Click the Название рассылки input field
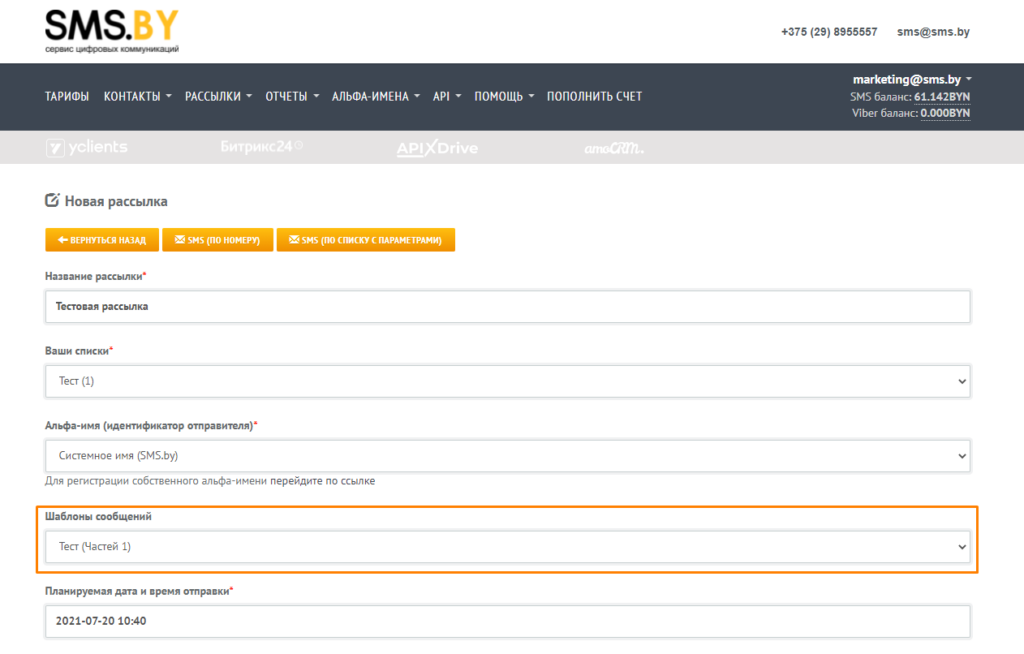Screen dimensions: 1024x654 point(507,306)
